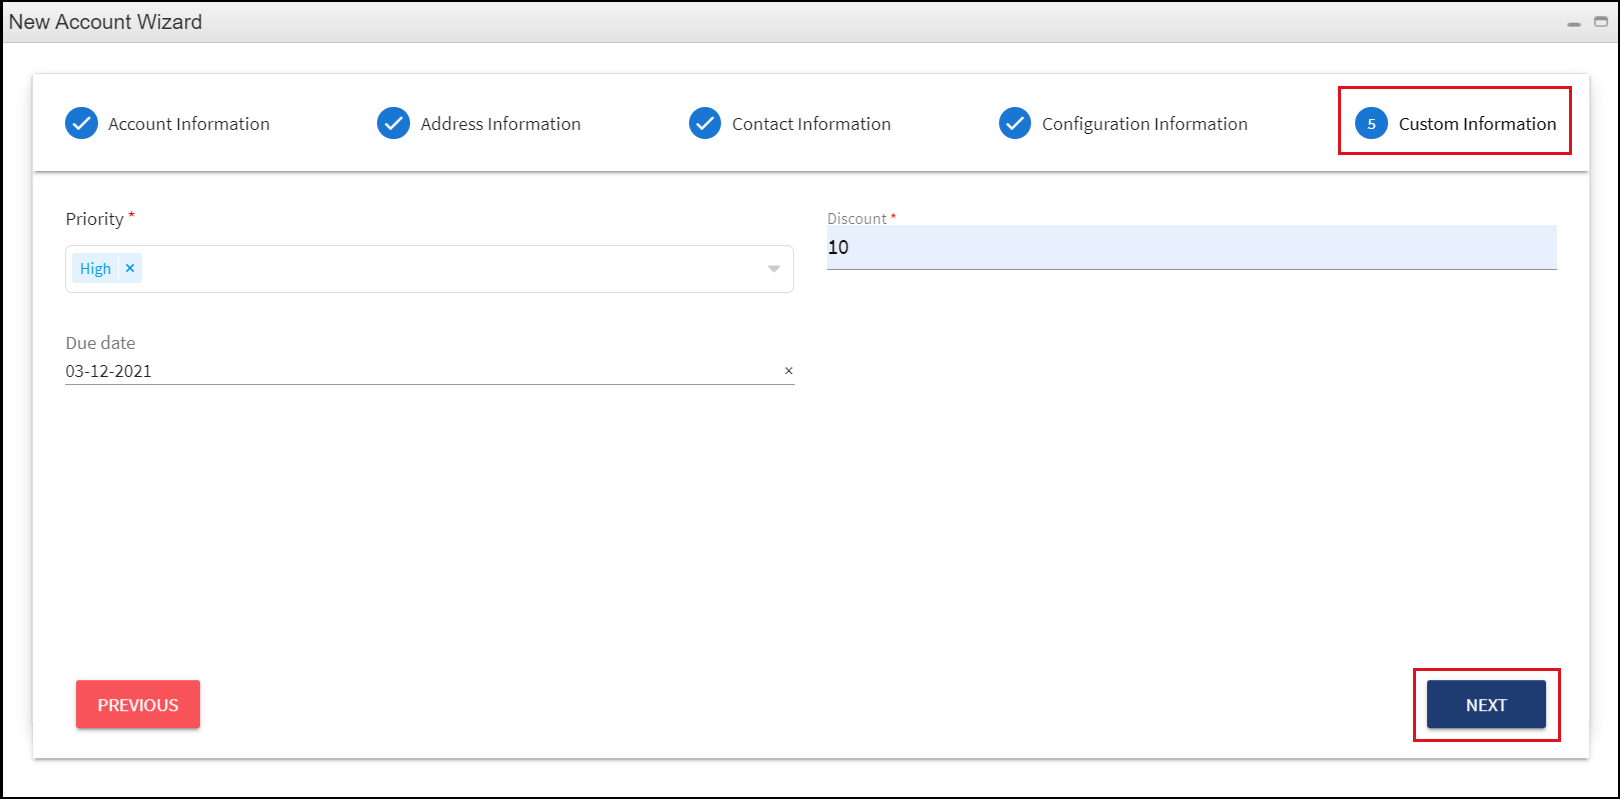
Task: Click the High priority chip text
Action: [95, 268]
